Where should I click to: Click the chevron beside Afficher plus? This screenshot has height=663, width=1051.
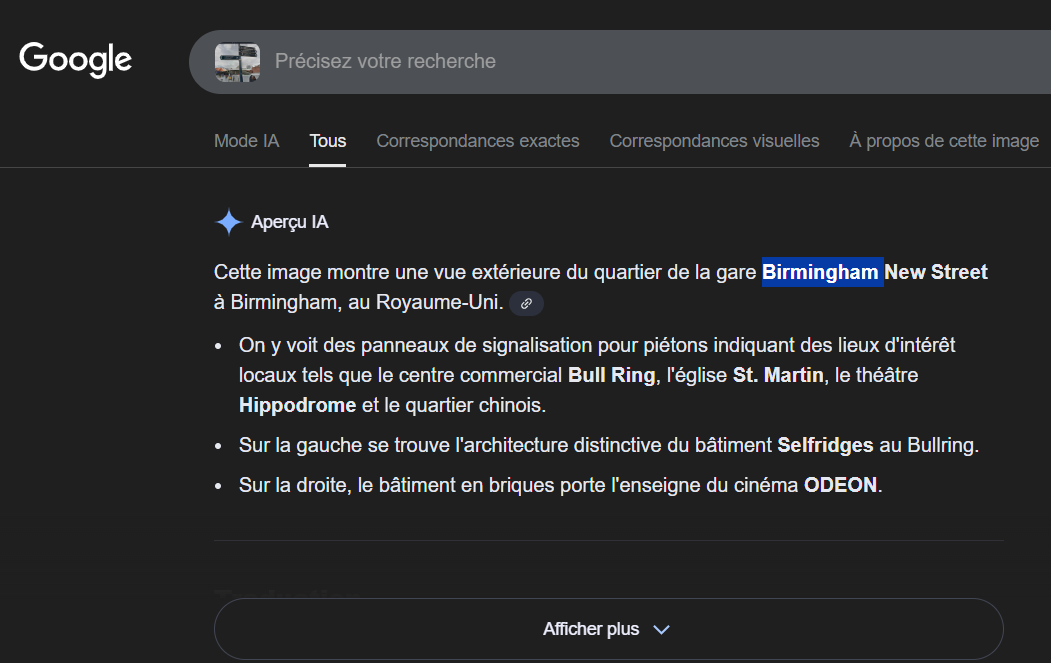pos(662,629)
